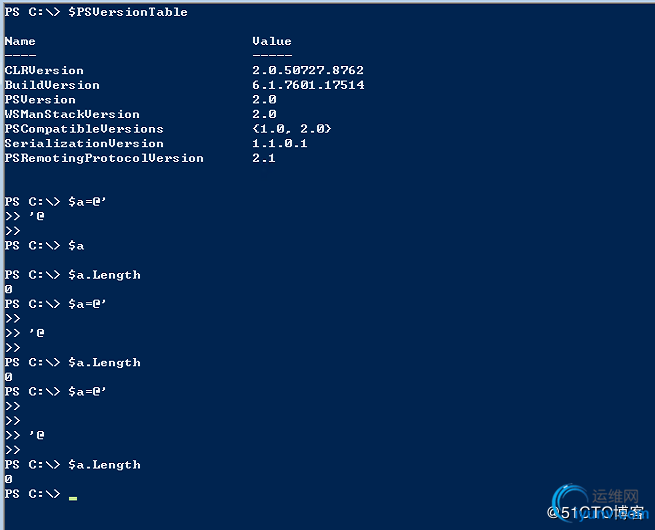Click the serialization value 1.1.0.1
Image resolution: width=655 pixels, height=530 pixels.
click(x=280, y=143)
